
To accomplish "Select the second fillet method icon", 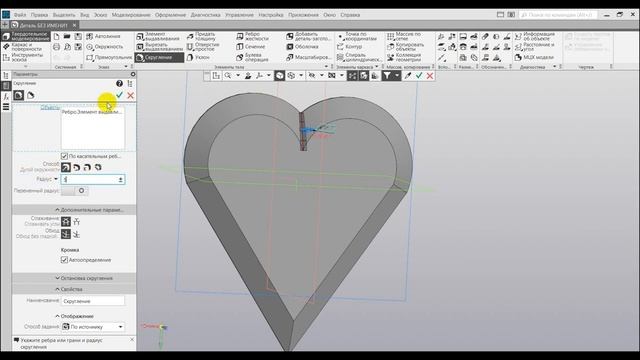I will point(76,167).
